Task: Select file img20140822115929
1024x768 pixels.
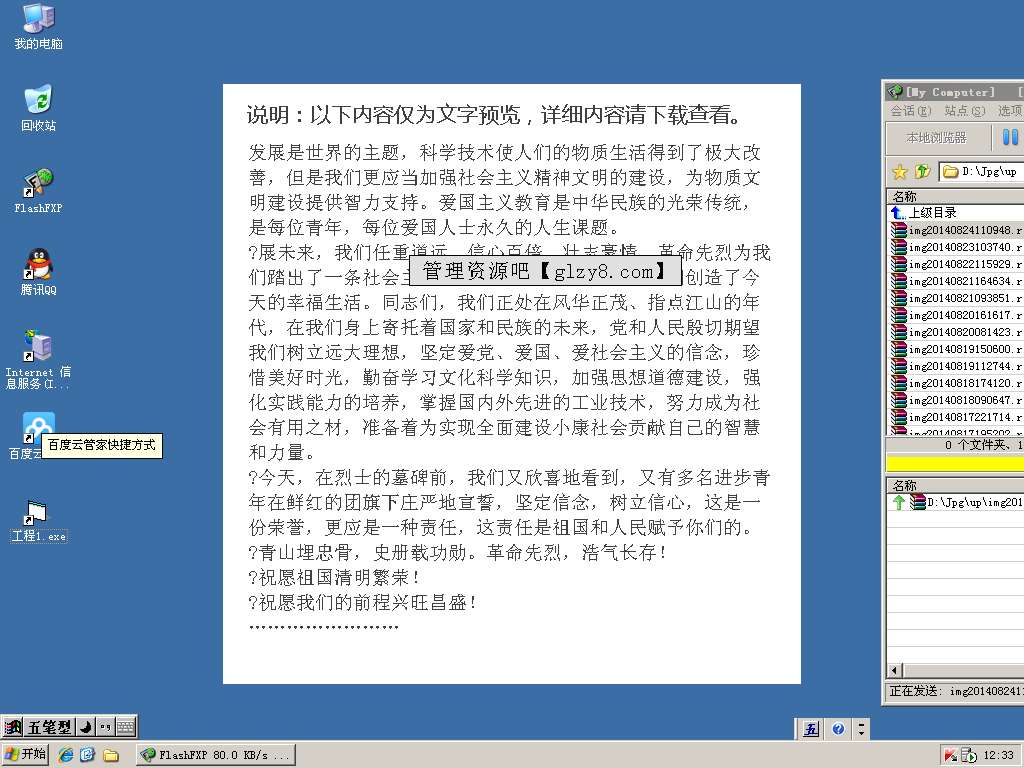Action: tap(956, 264)
